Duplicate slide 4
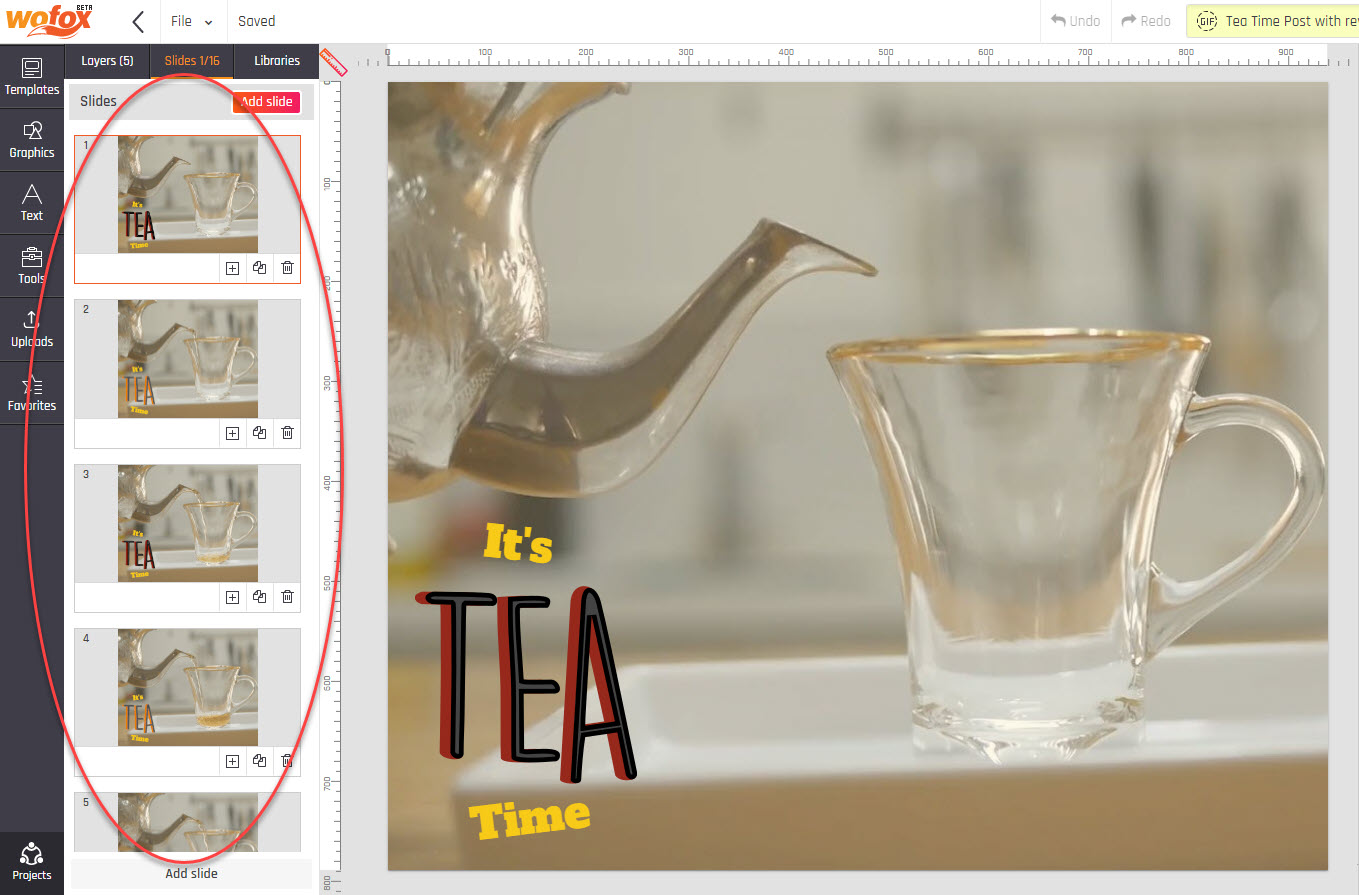This screenshot has height=895, width=1359. (x=260, y=761)
